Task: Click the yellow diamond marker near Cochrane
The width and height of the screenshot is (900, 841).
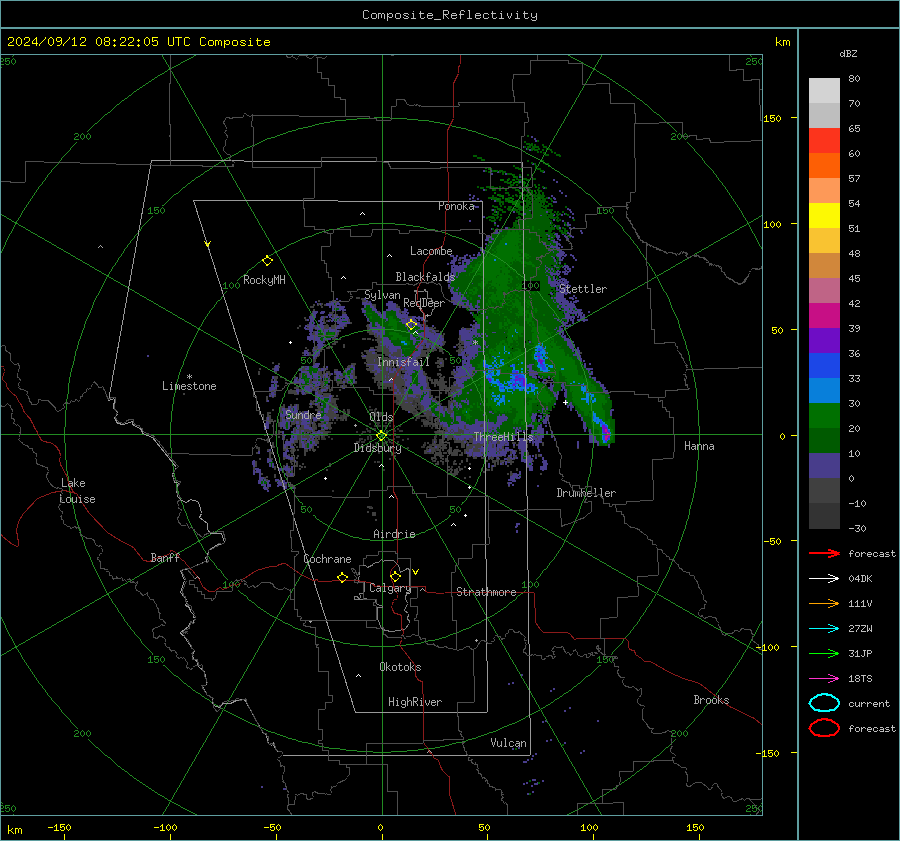Action: 342,578
